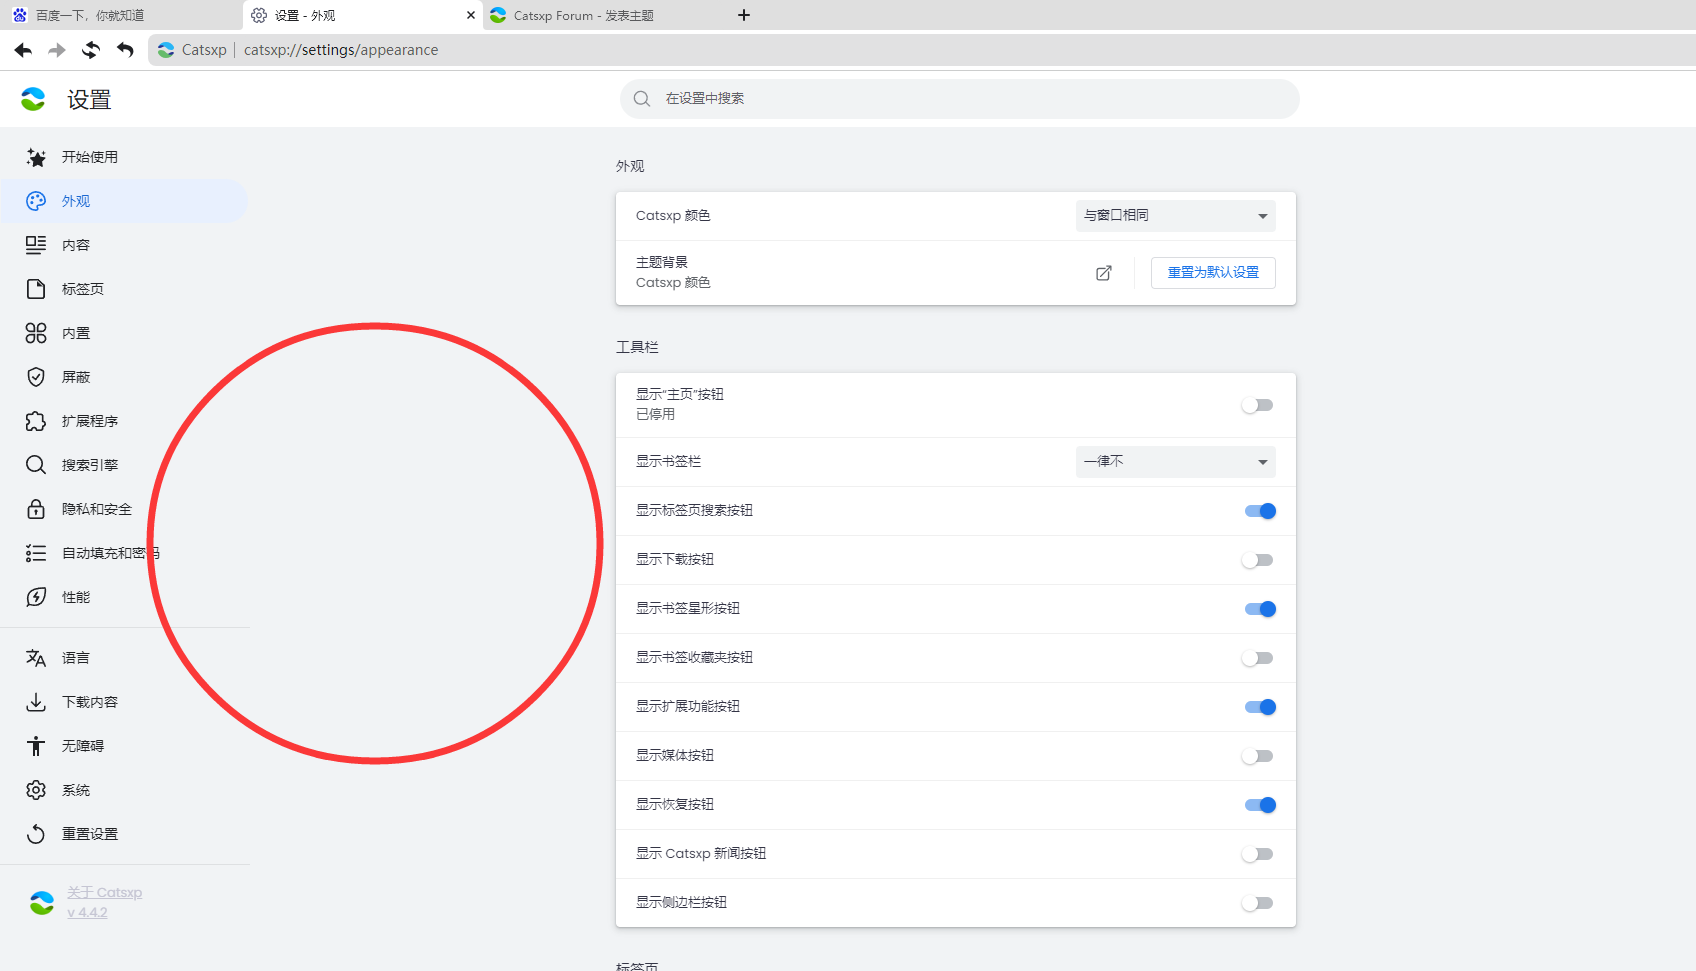Screen dimensions: 1696x971
Task: Disable 显示恢复按钮 switch
Action: tap(1260, 805)
